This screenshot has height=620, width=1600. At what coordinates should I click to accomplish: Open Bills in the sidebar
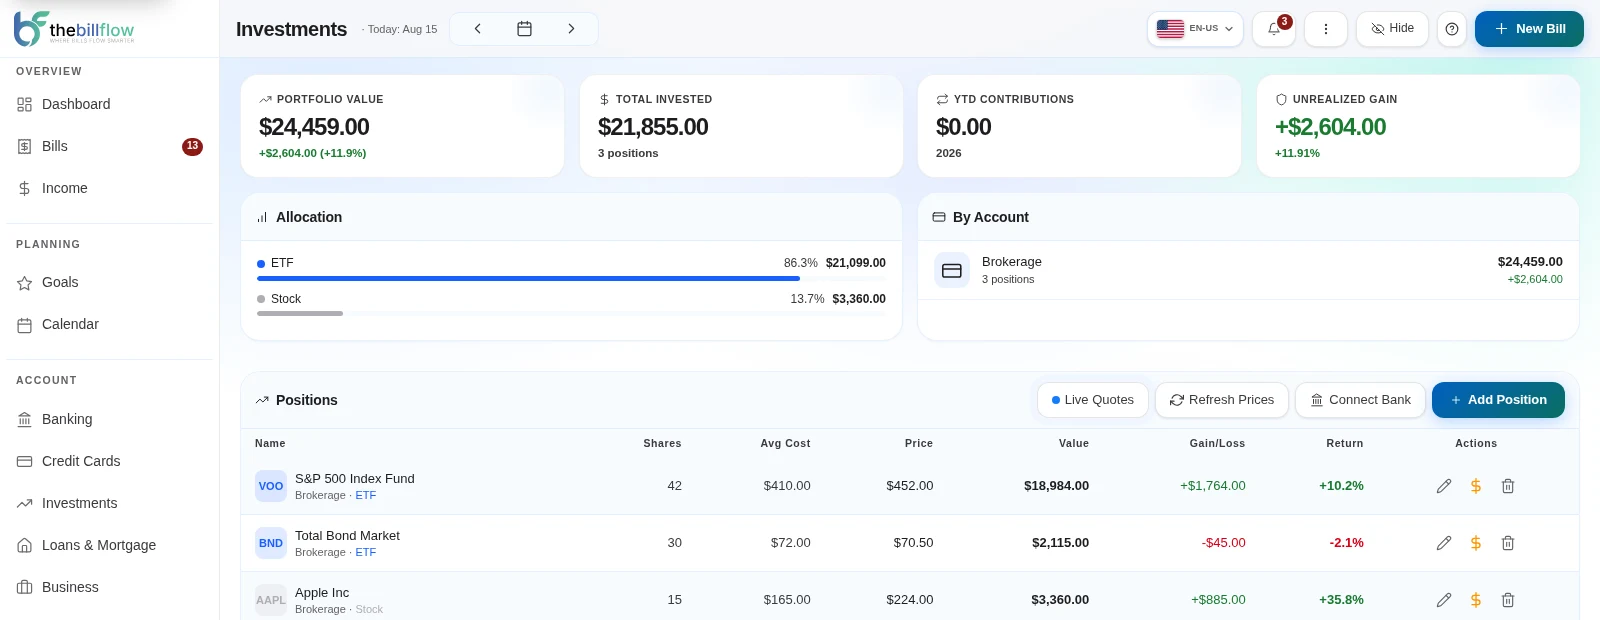(110, 146)
